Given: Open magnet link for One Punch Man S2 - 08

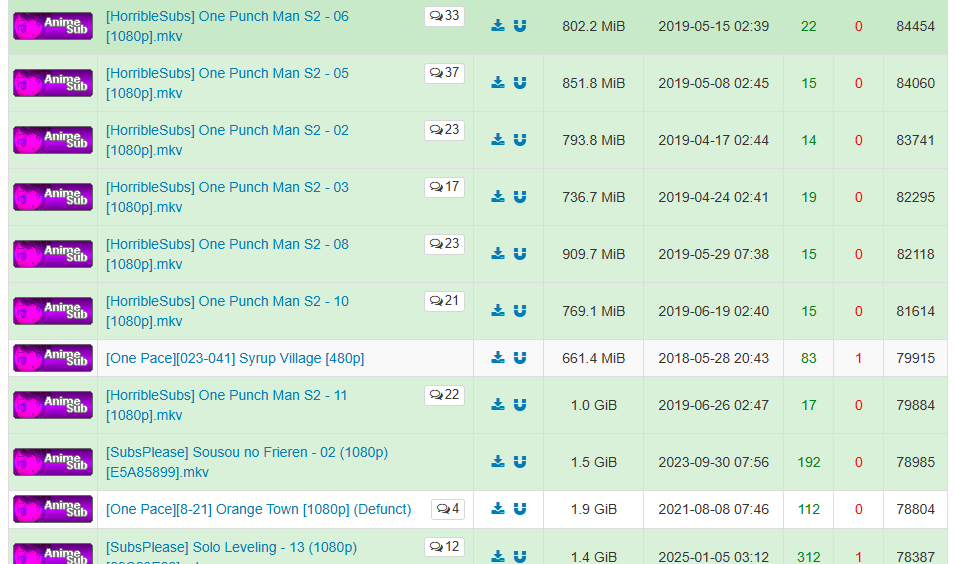Looking at the screenshot, I should [520, 254].
